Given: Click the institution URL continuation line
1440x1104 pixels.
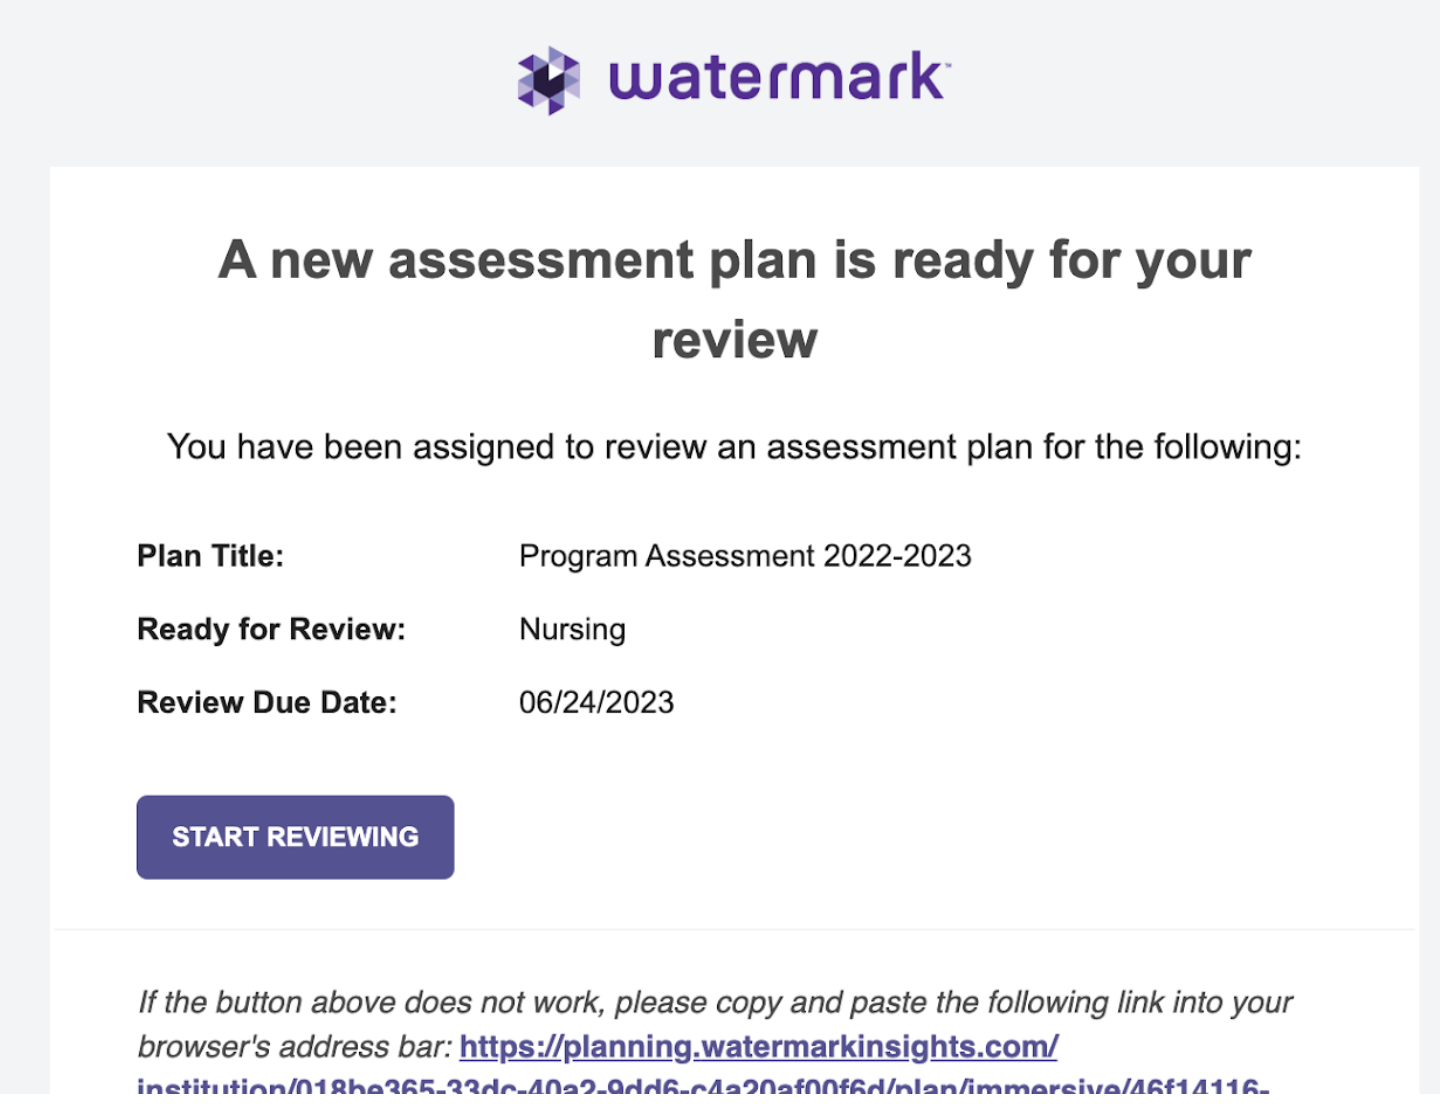Looking at the screenshot, I should (703, 1085).
